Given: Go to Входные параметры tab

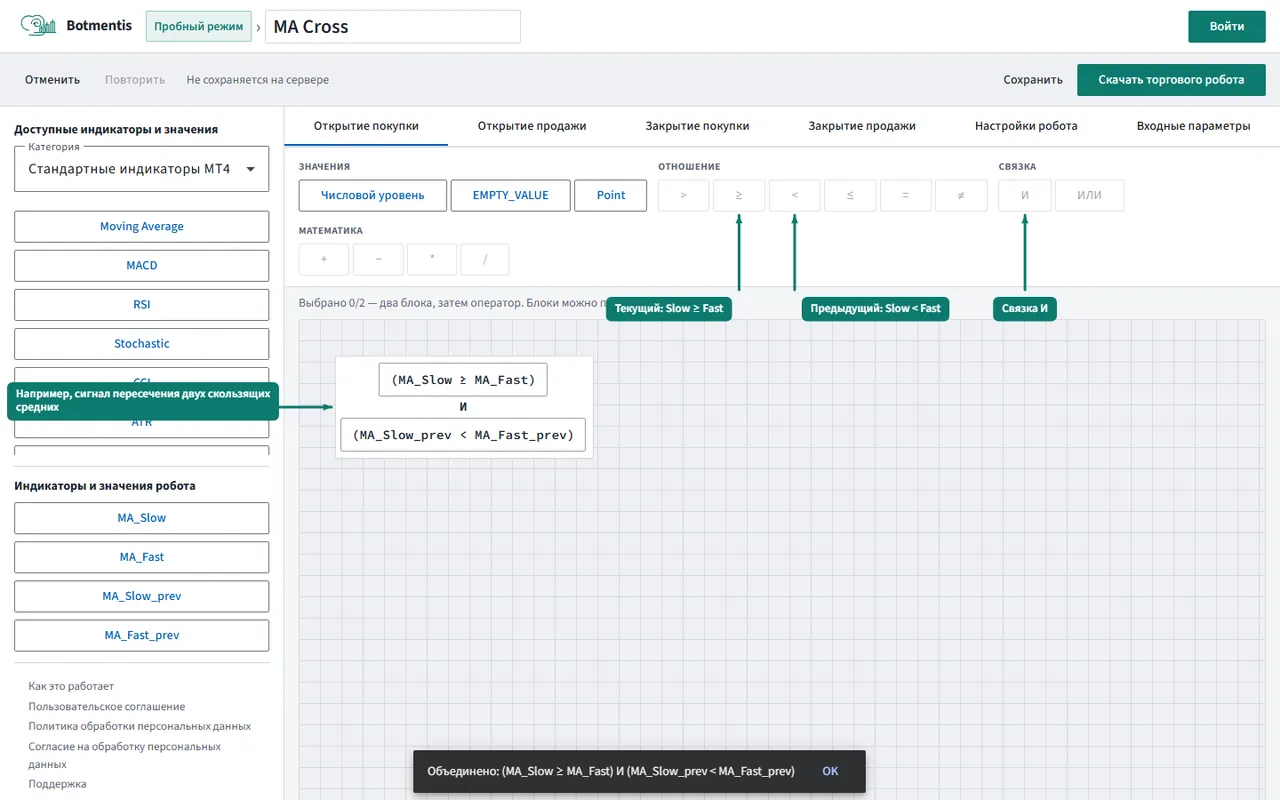Looking at the screenshot, I should [1193, 126].
